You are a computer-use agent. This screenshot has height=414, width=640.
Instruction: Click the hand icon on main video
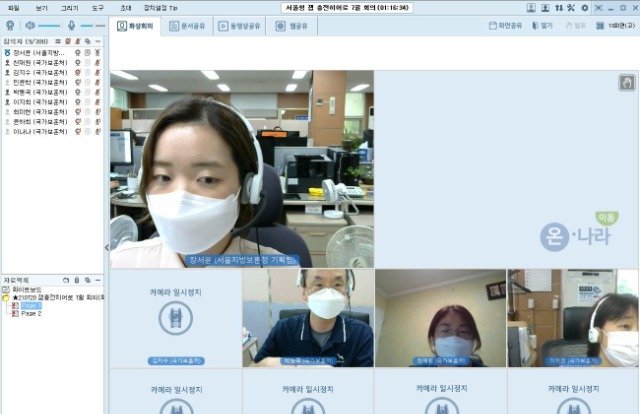627,82
